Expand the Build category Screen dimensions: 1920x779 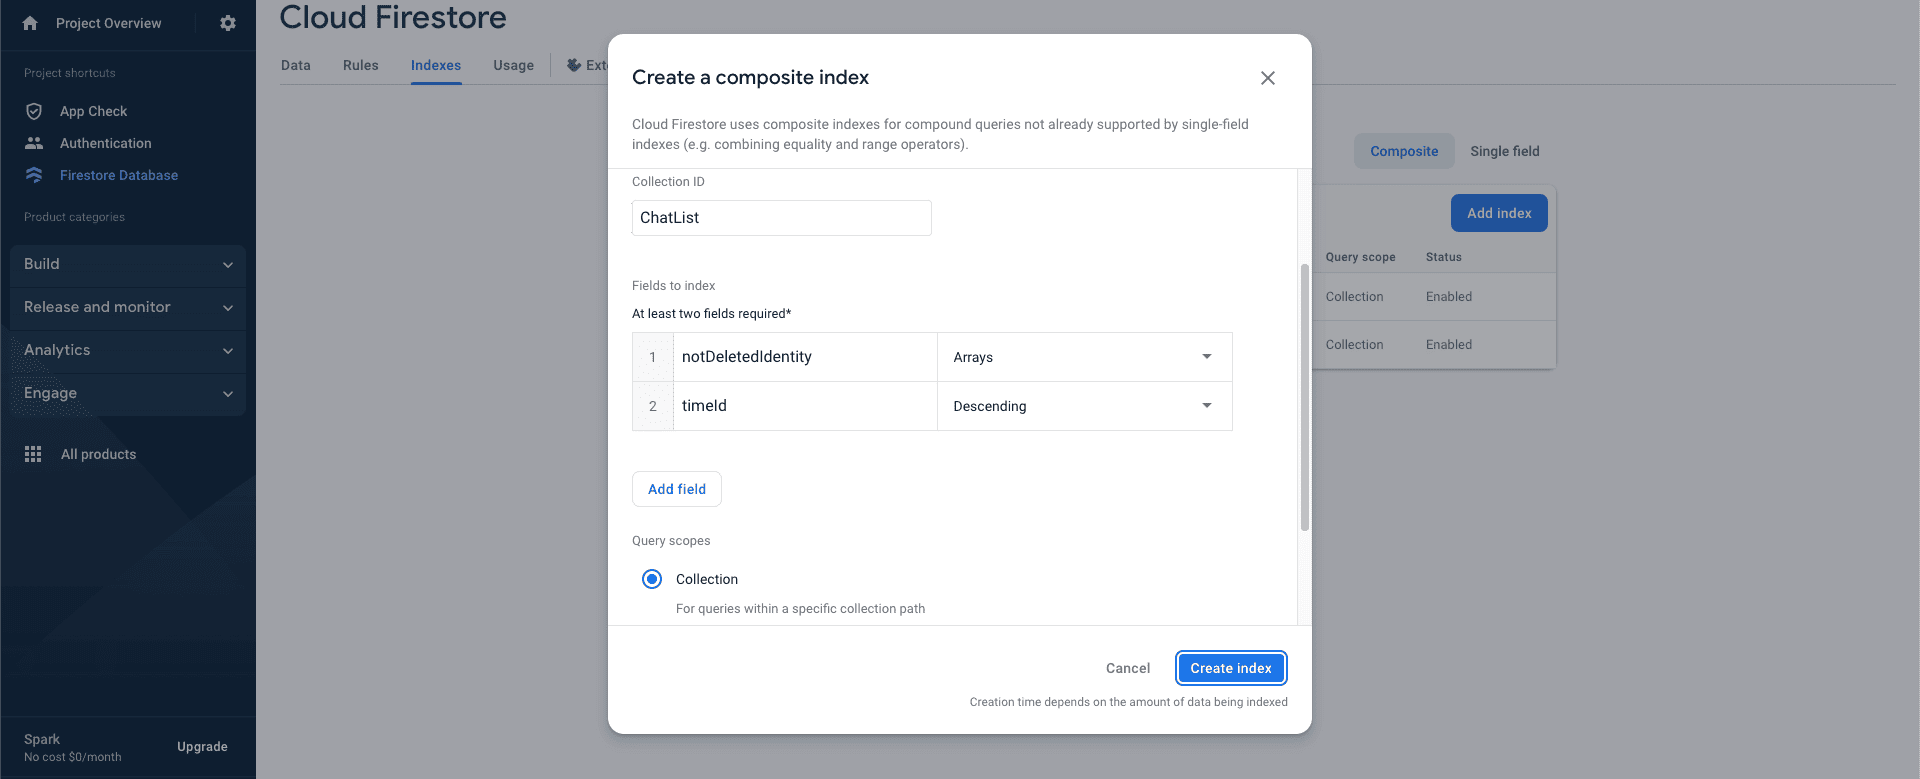[128, 264]
